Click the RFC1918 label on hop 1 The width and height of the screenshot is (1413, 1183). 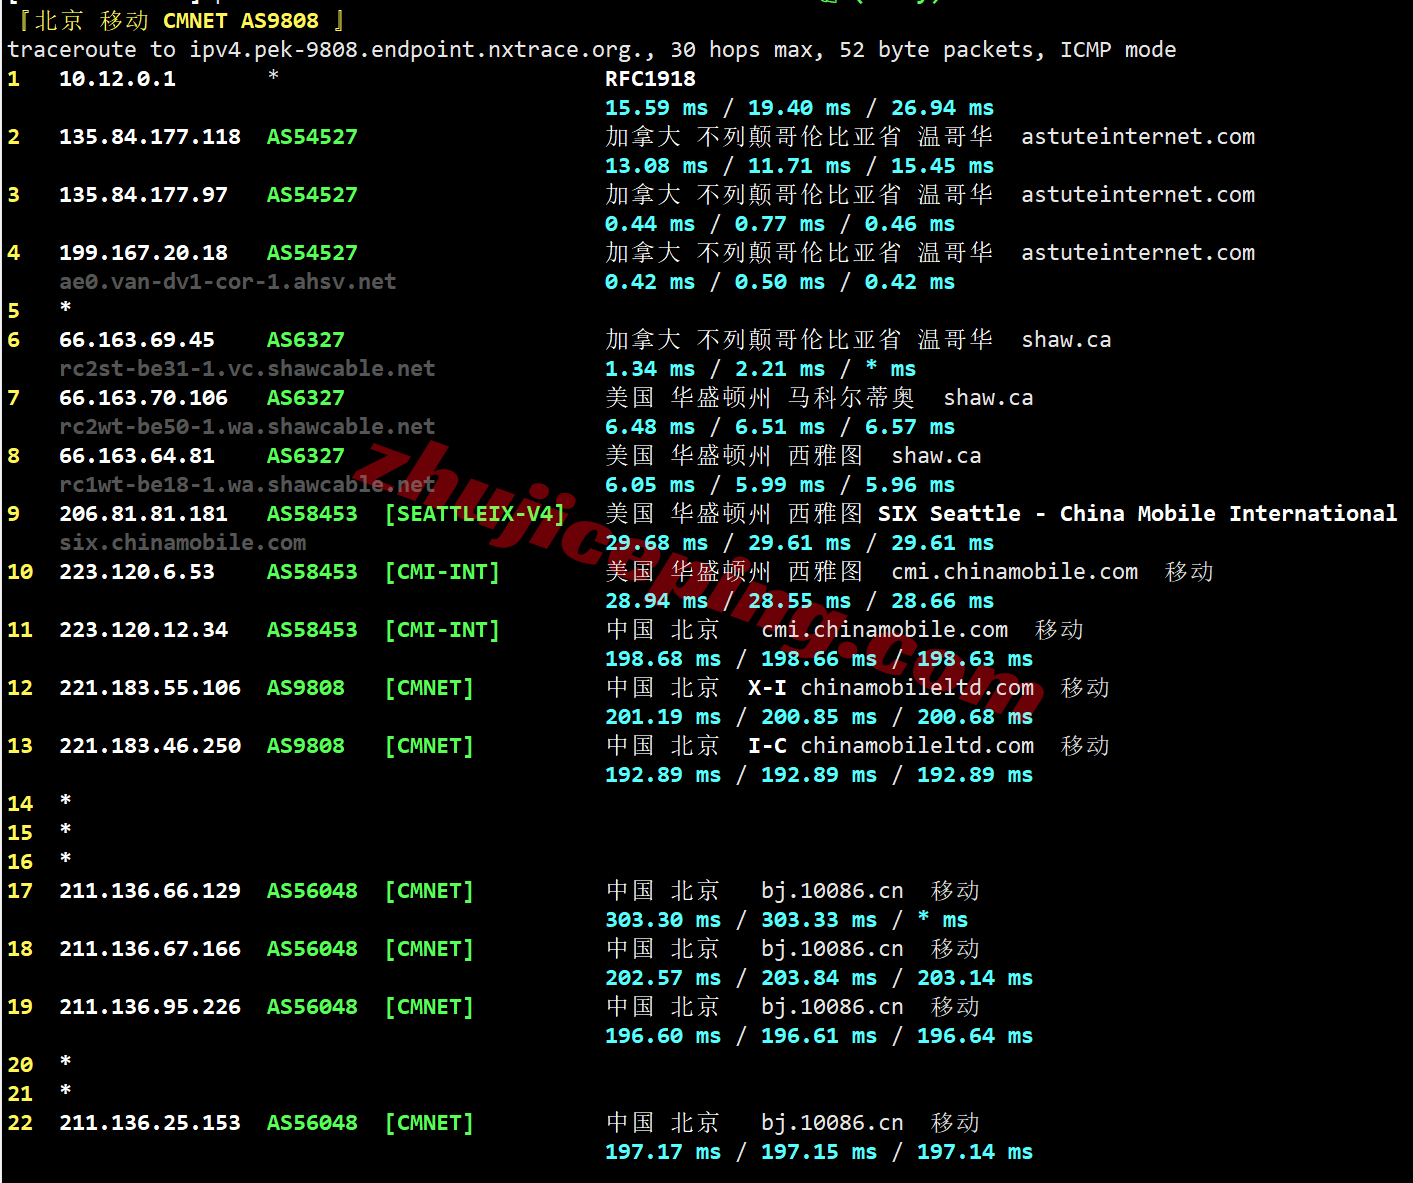tap(650, 79)
